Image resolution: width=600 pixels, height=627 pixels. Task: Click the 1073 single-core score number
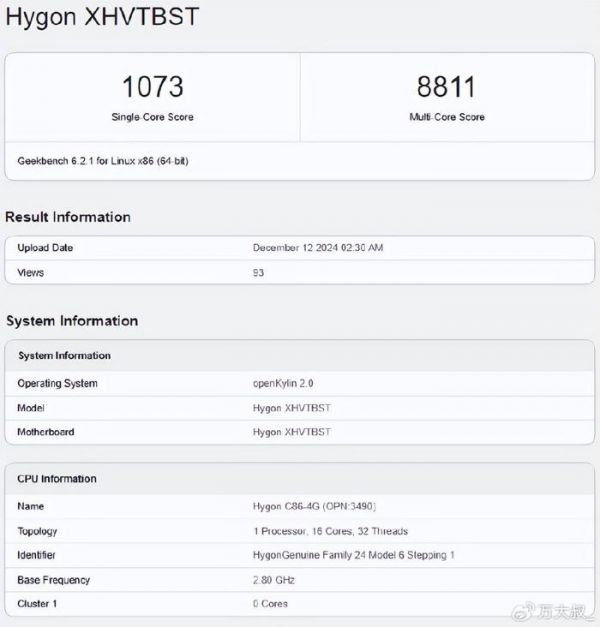152,86
